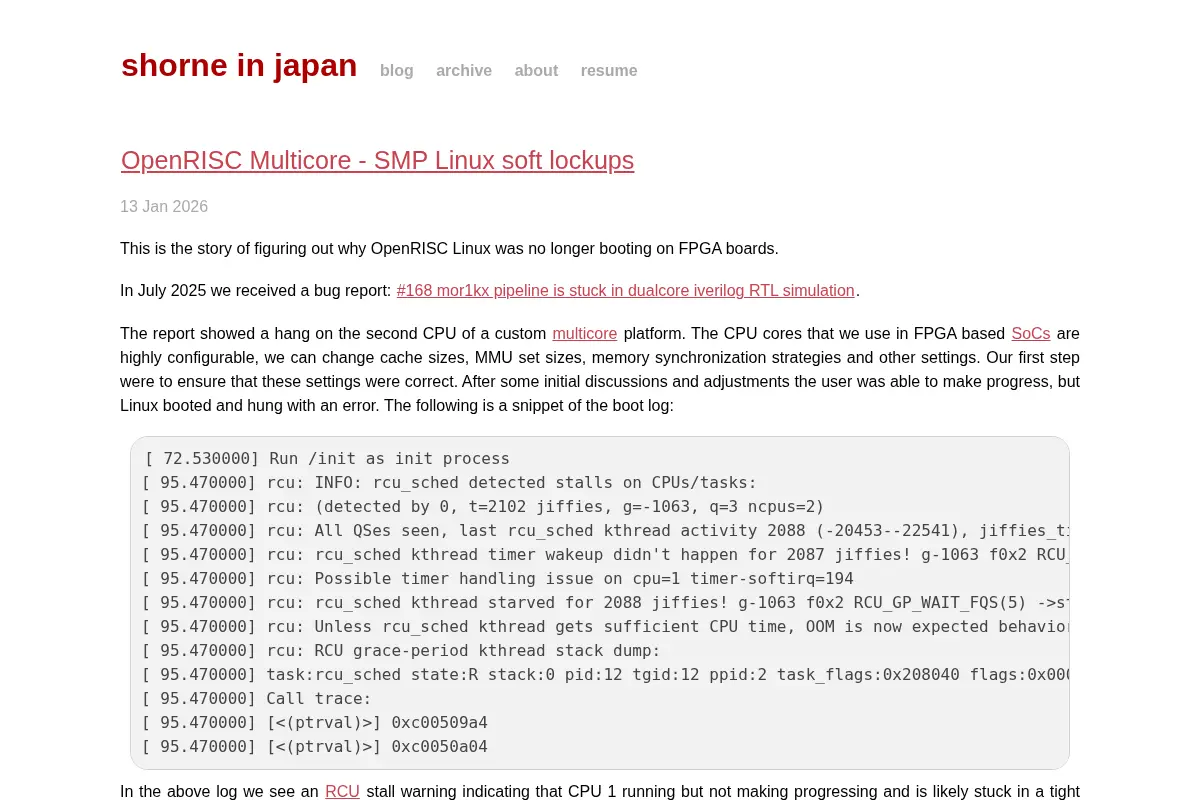Click 'RCU grace-period kthread stack dump' line
The height and width of the screenshot is (800, 1200).
click(402, 651)
